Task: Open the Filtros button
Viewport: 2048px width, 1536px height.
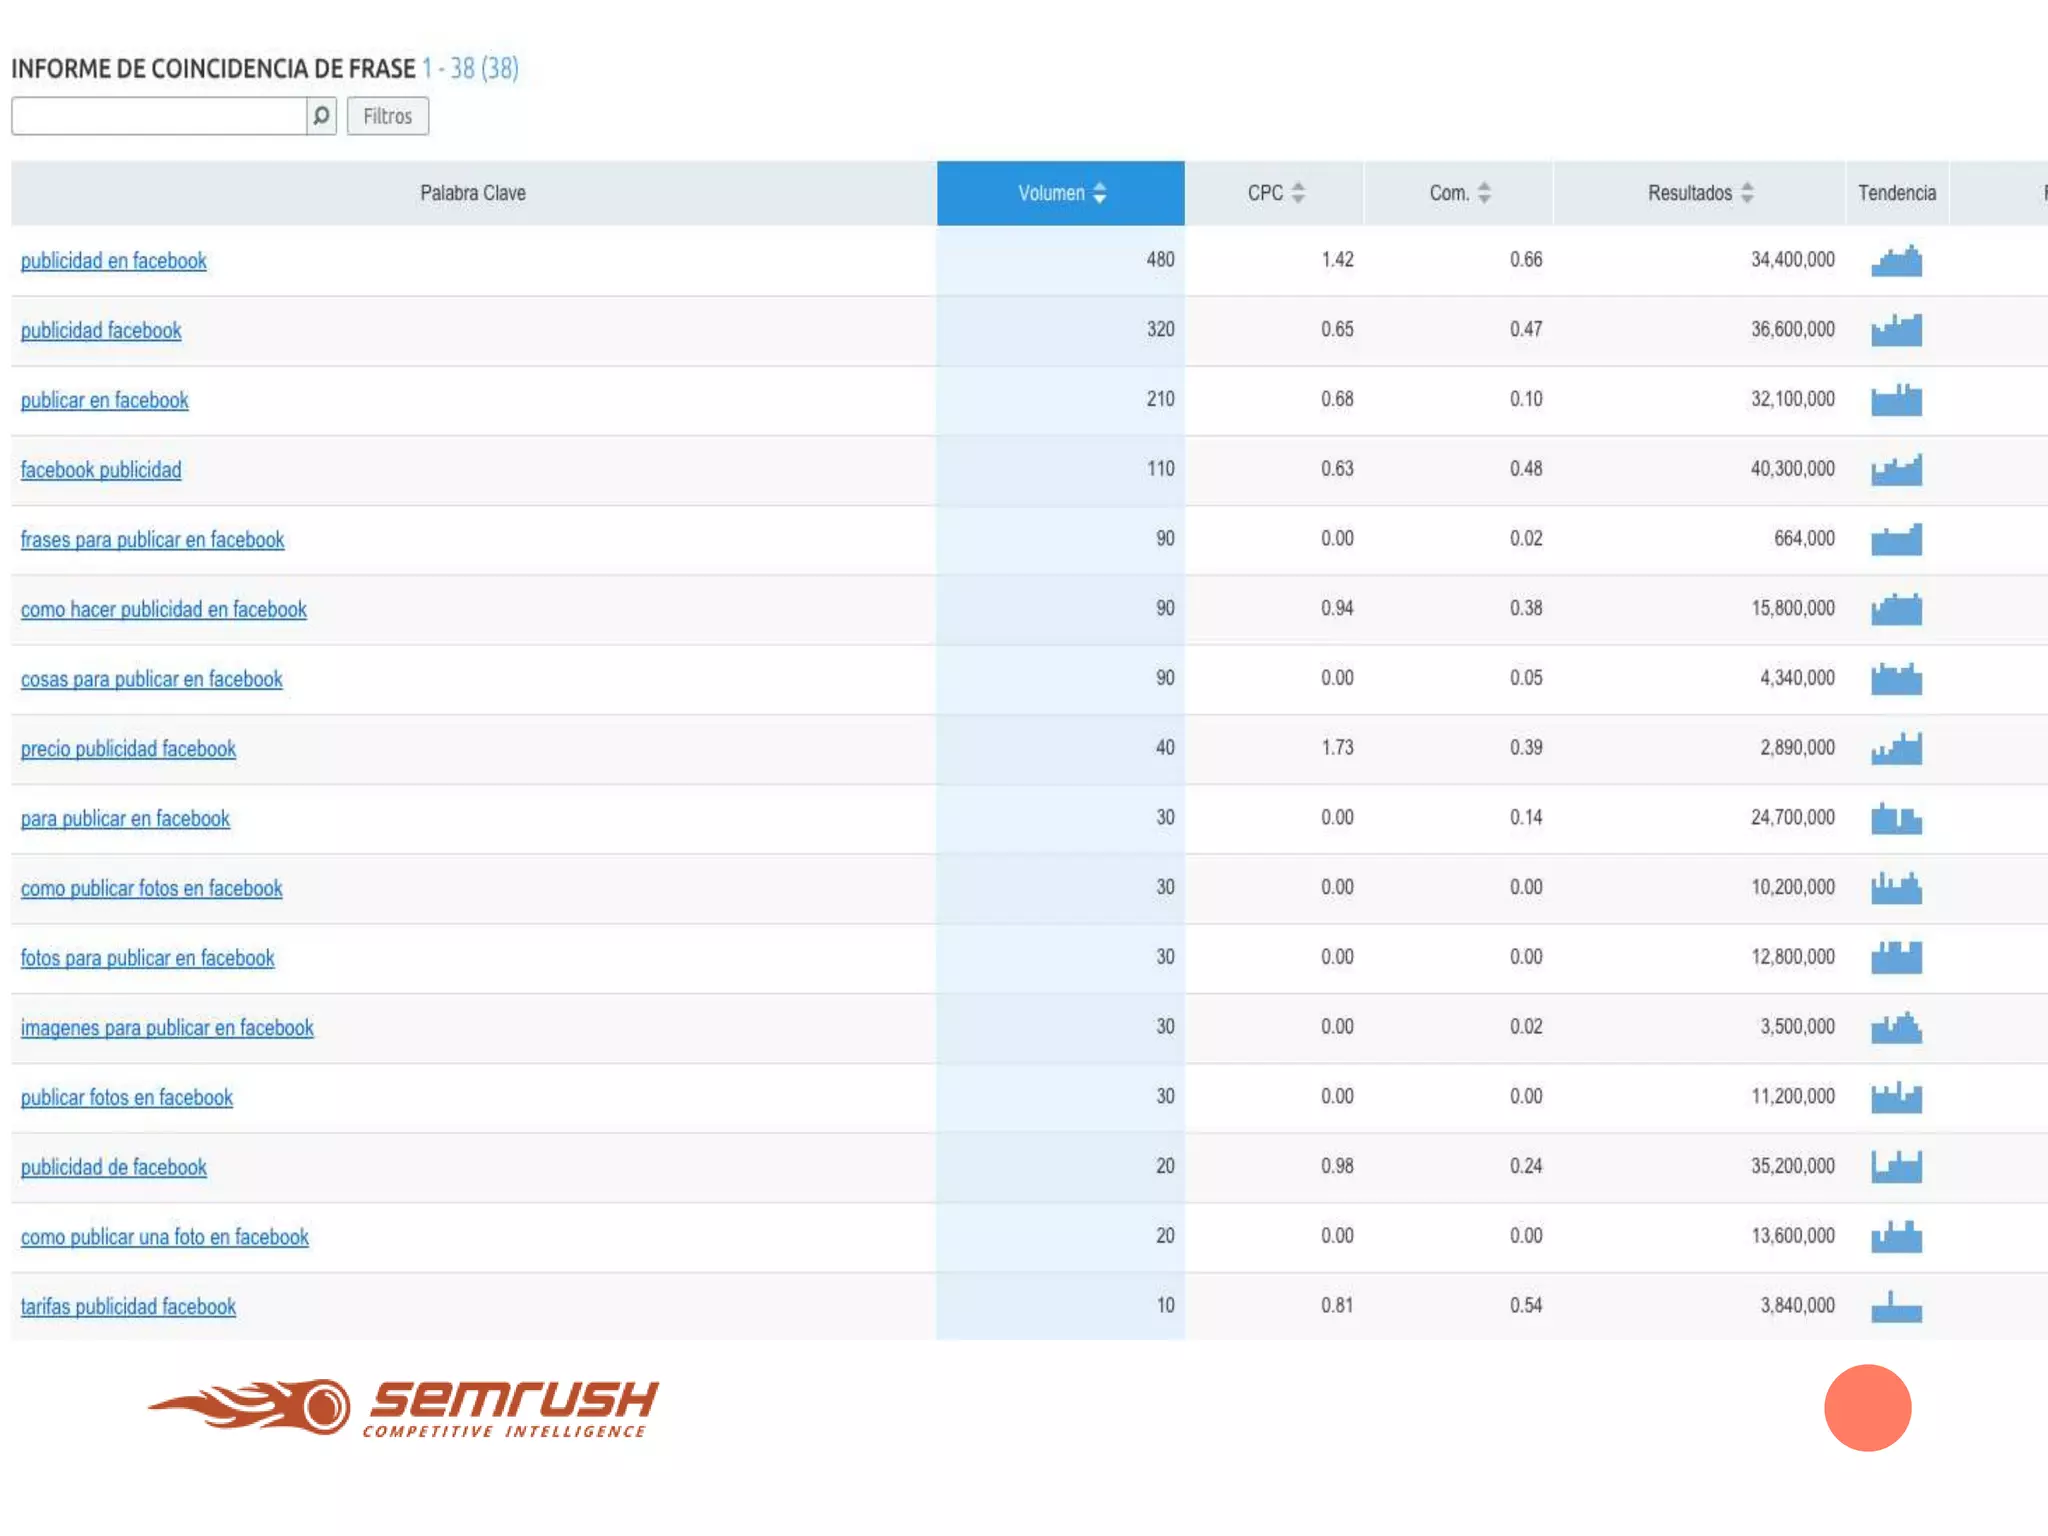Action: coord(388,116)
